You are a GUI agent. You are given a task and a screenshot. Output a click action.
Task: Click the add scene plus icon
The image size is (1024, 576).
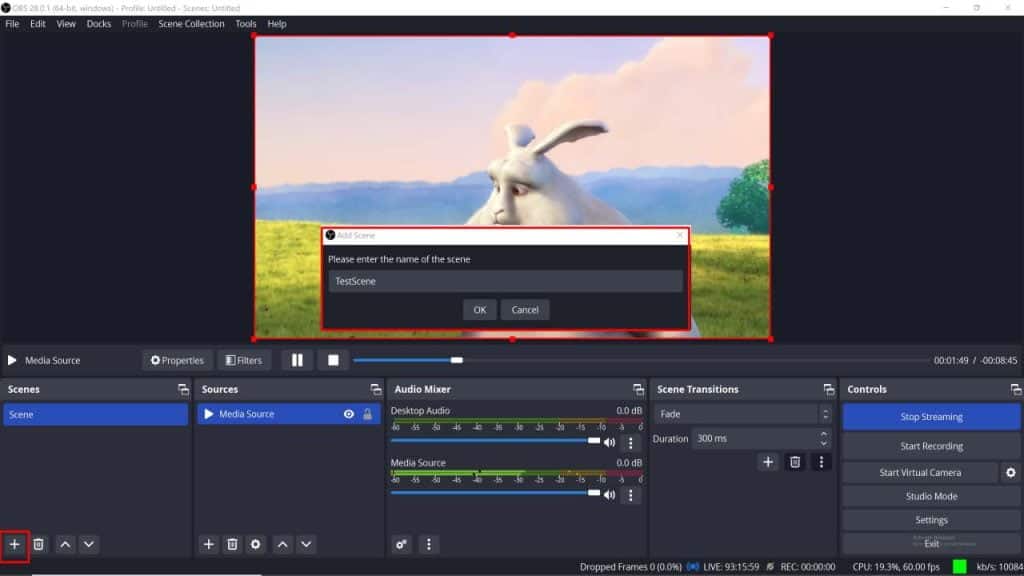tap(15, 544)
